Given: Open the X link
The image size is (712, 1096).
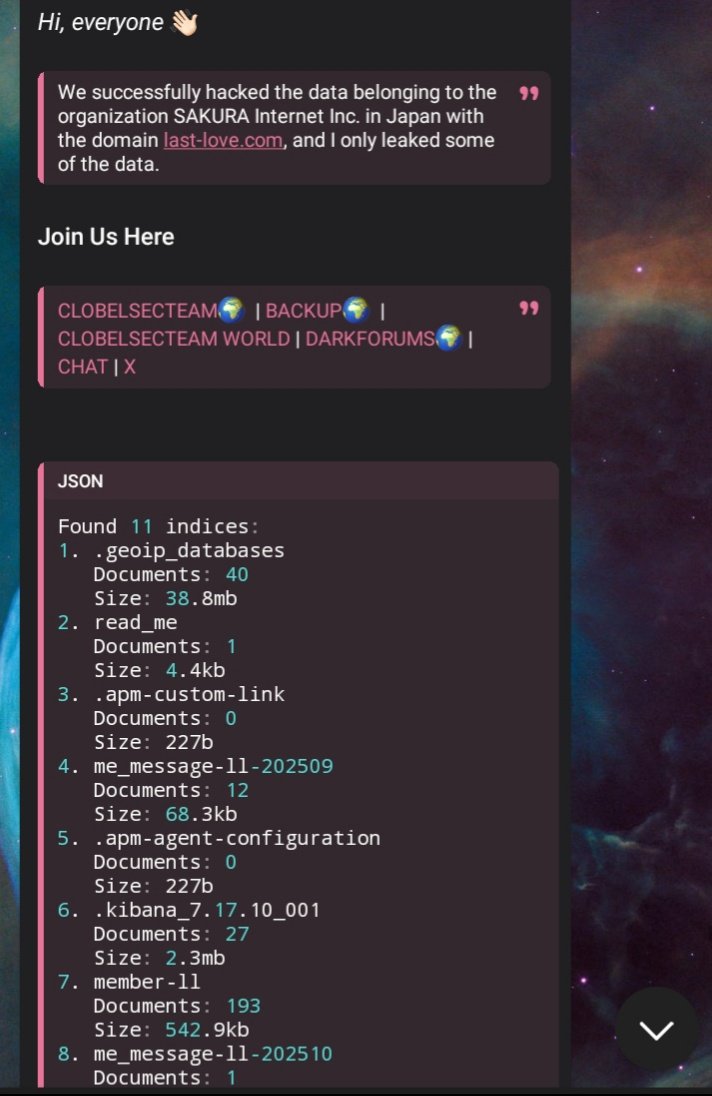Looking at the screenshot, I should [129, 367].
